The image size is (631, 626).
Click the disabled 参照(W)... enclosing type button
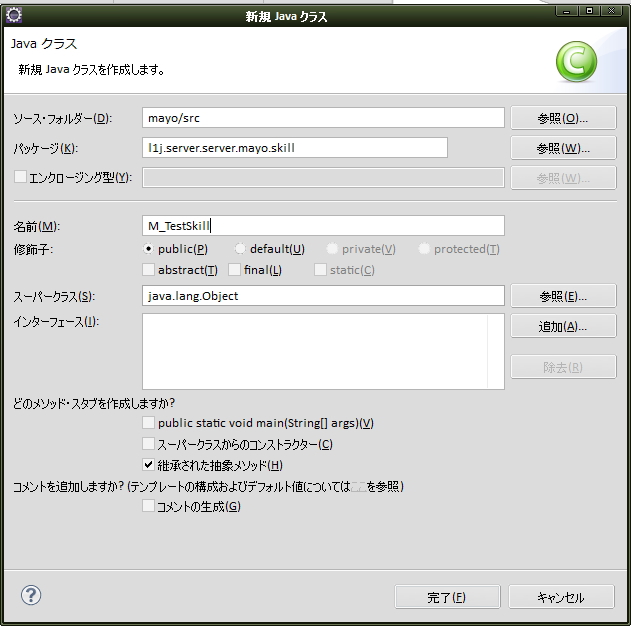pos(563,177)
